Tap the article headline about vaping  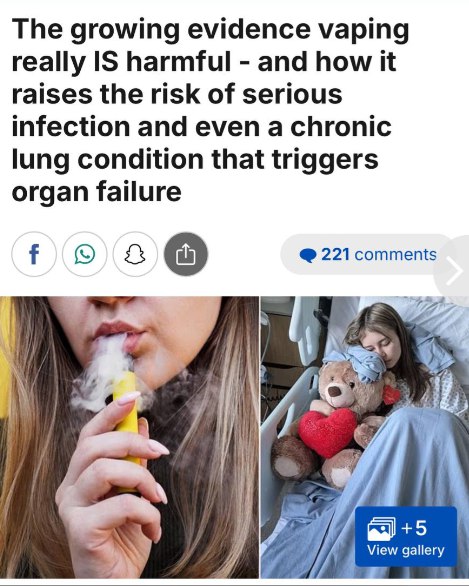click(210, 110)
